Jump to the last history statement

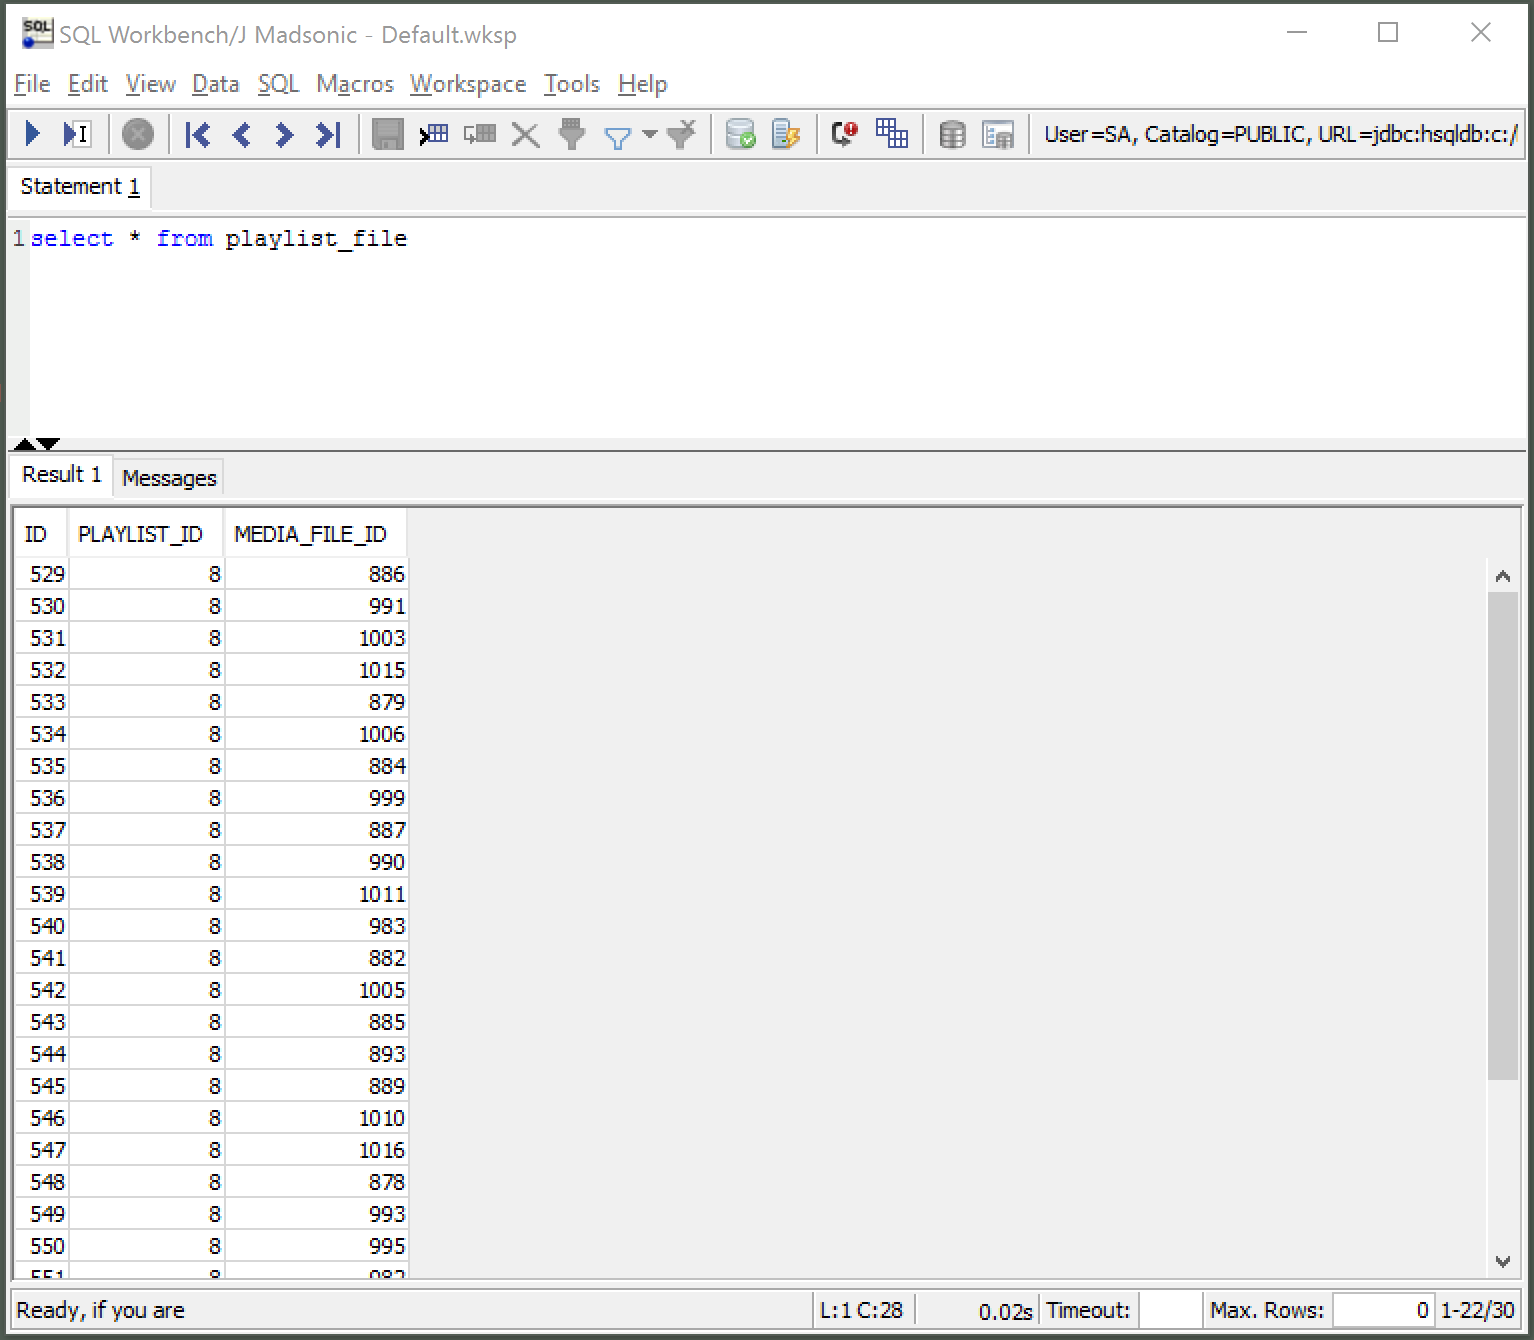328,134
